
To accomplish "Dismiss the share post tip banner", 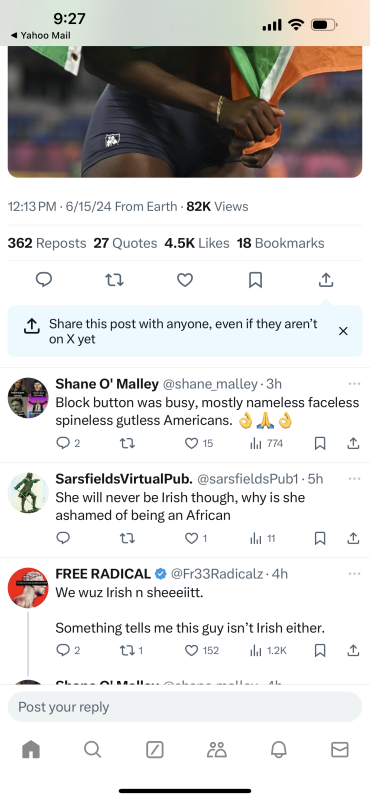I will coord(343,331).
